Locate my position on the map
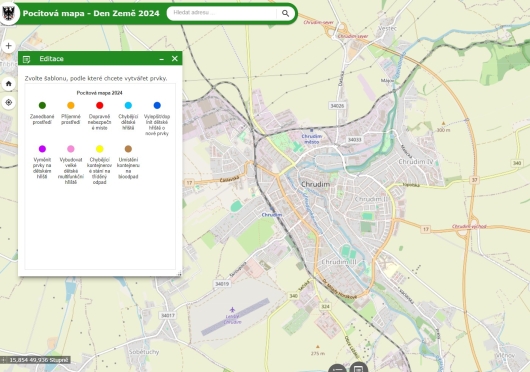The height and width of the screenshot is (372, 530). pyautogui.click(x=8, y=102)
